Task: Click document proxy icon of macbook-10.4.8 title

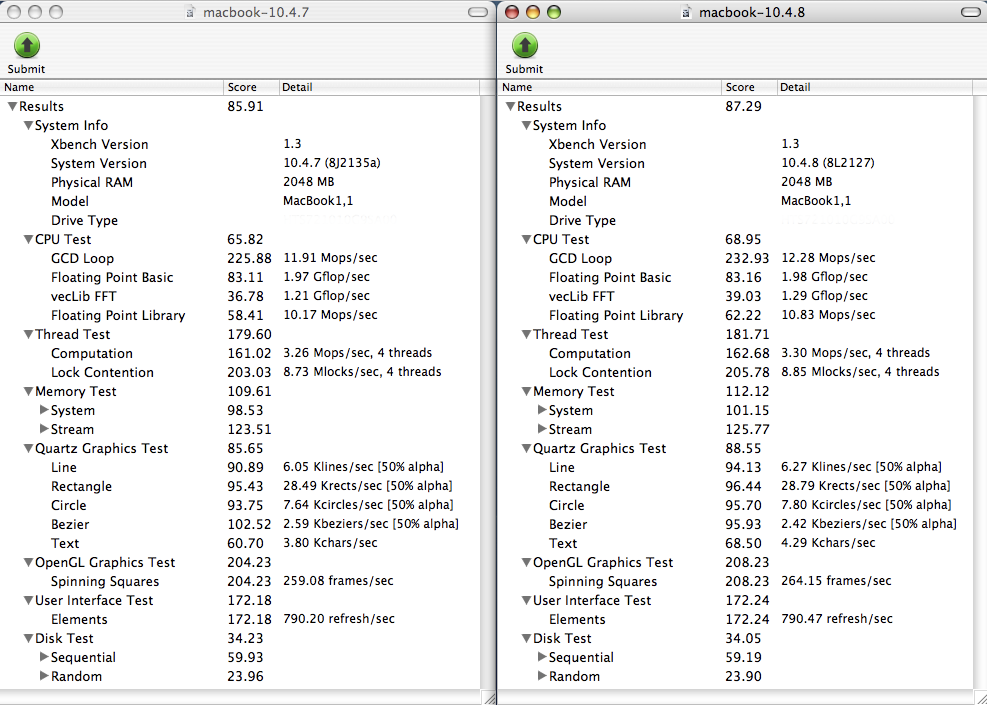Action: tap(687, 12)
